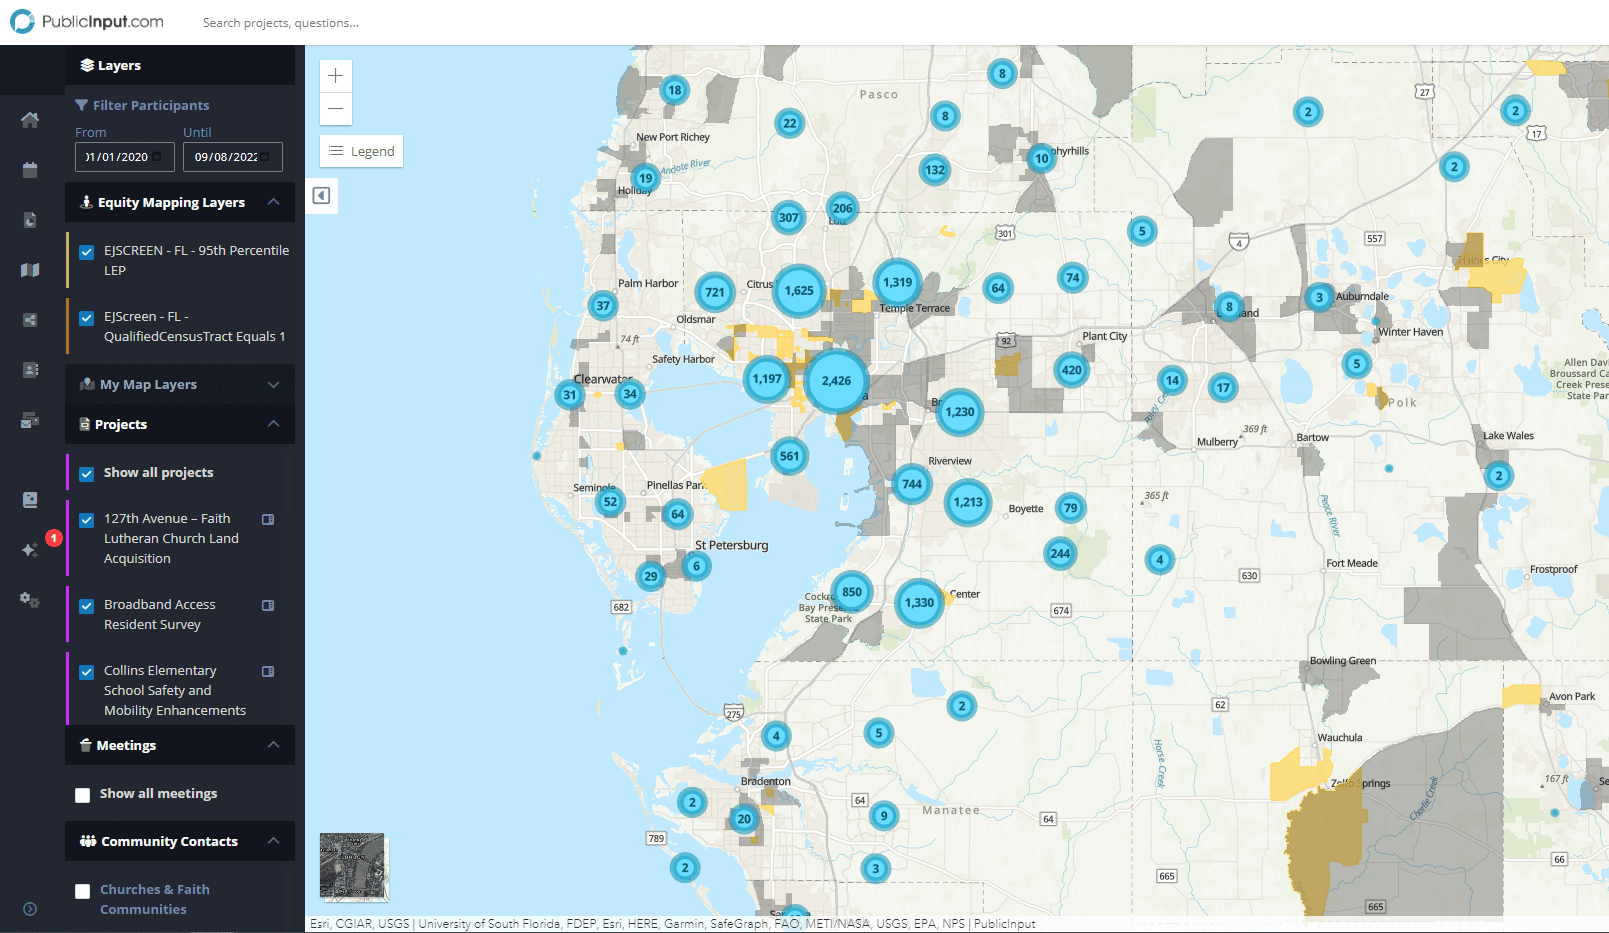Collapse the side panel with arrow button

tap(321, 196)
